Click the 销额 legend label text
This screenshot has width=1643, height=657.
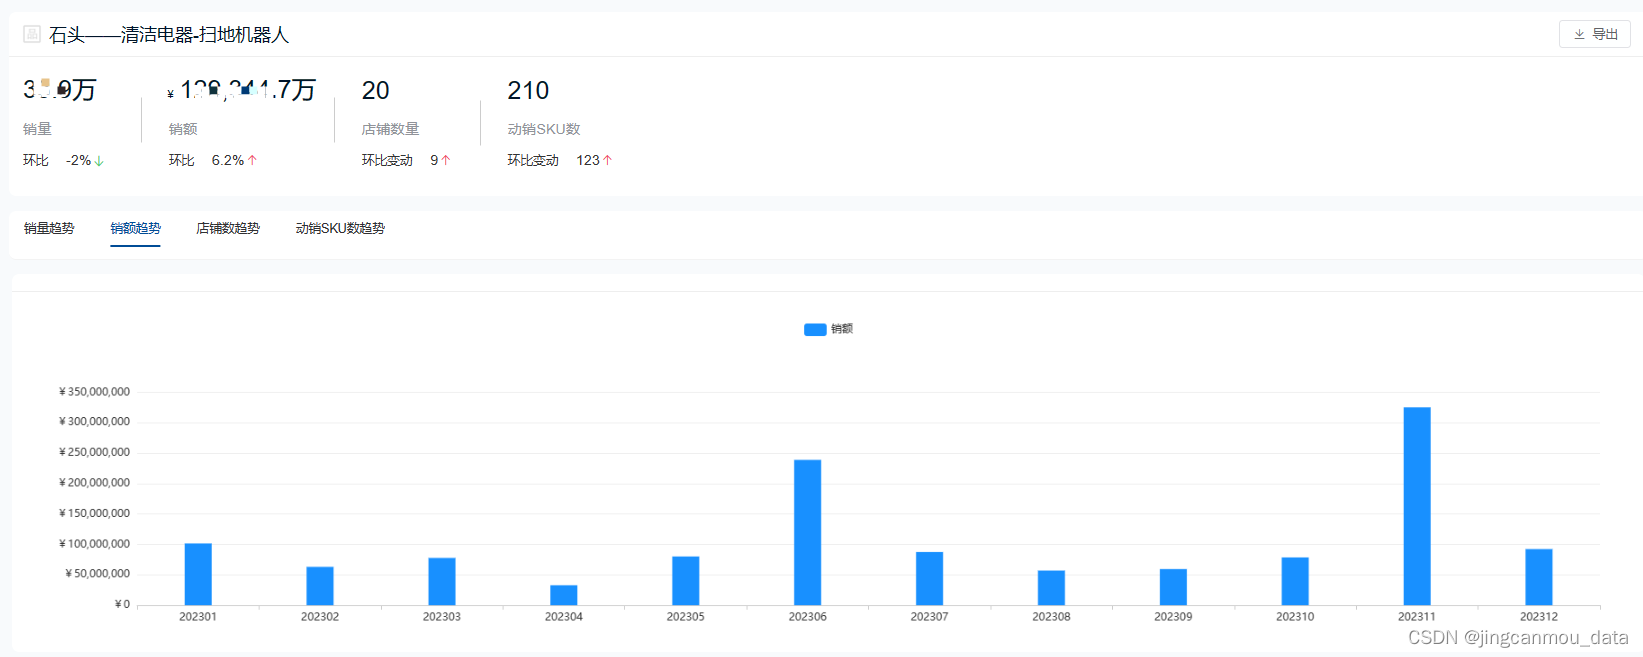842,329
